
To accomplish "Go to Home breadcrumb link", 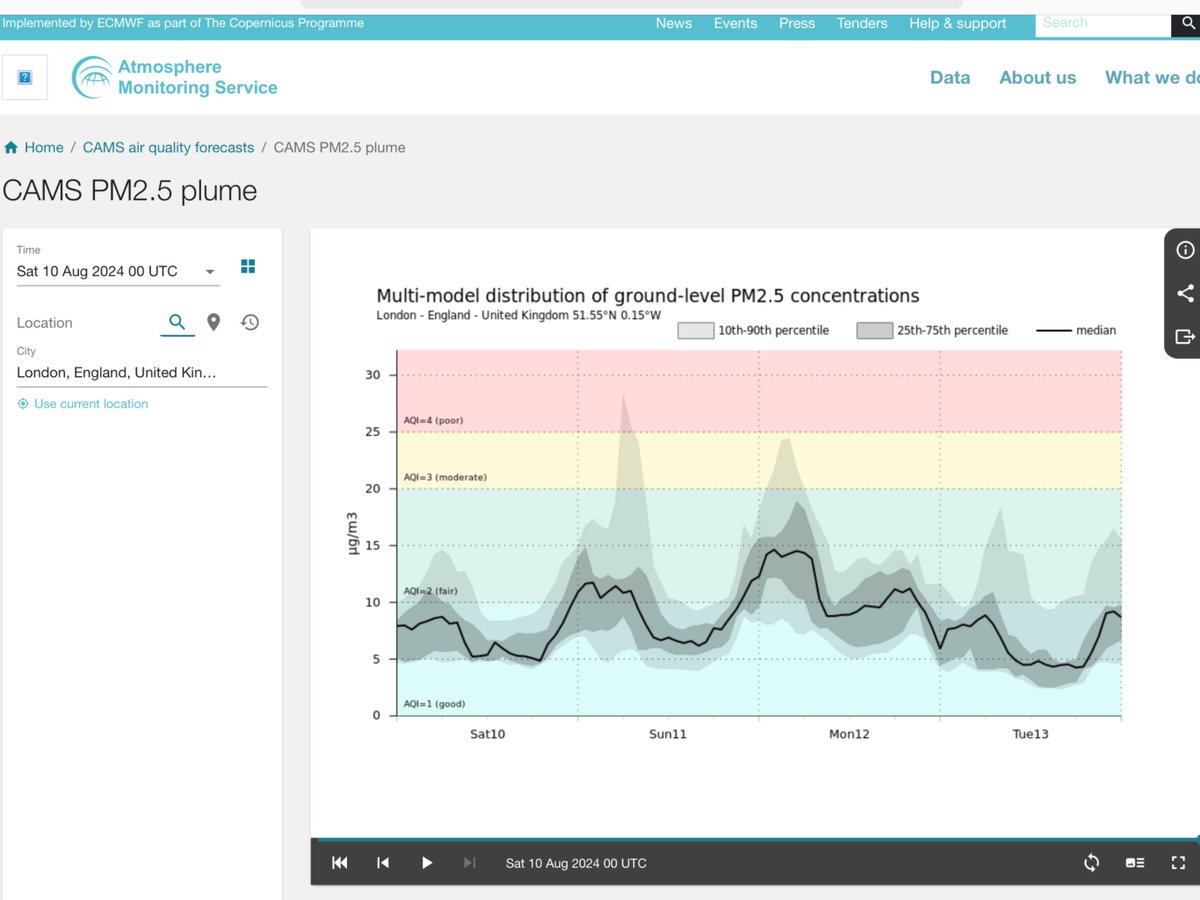I will point(44,147).
